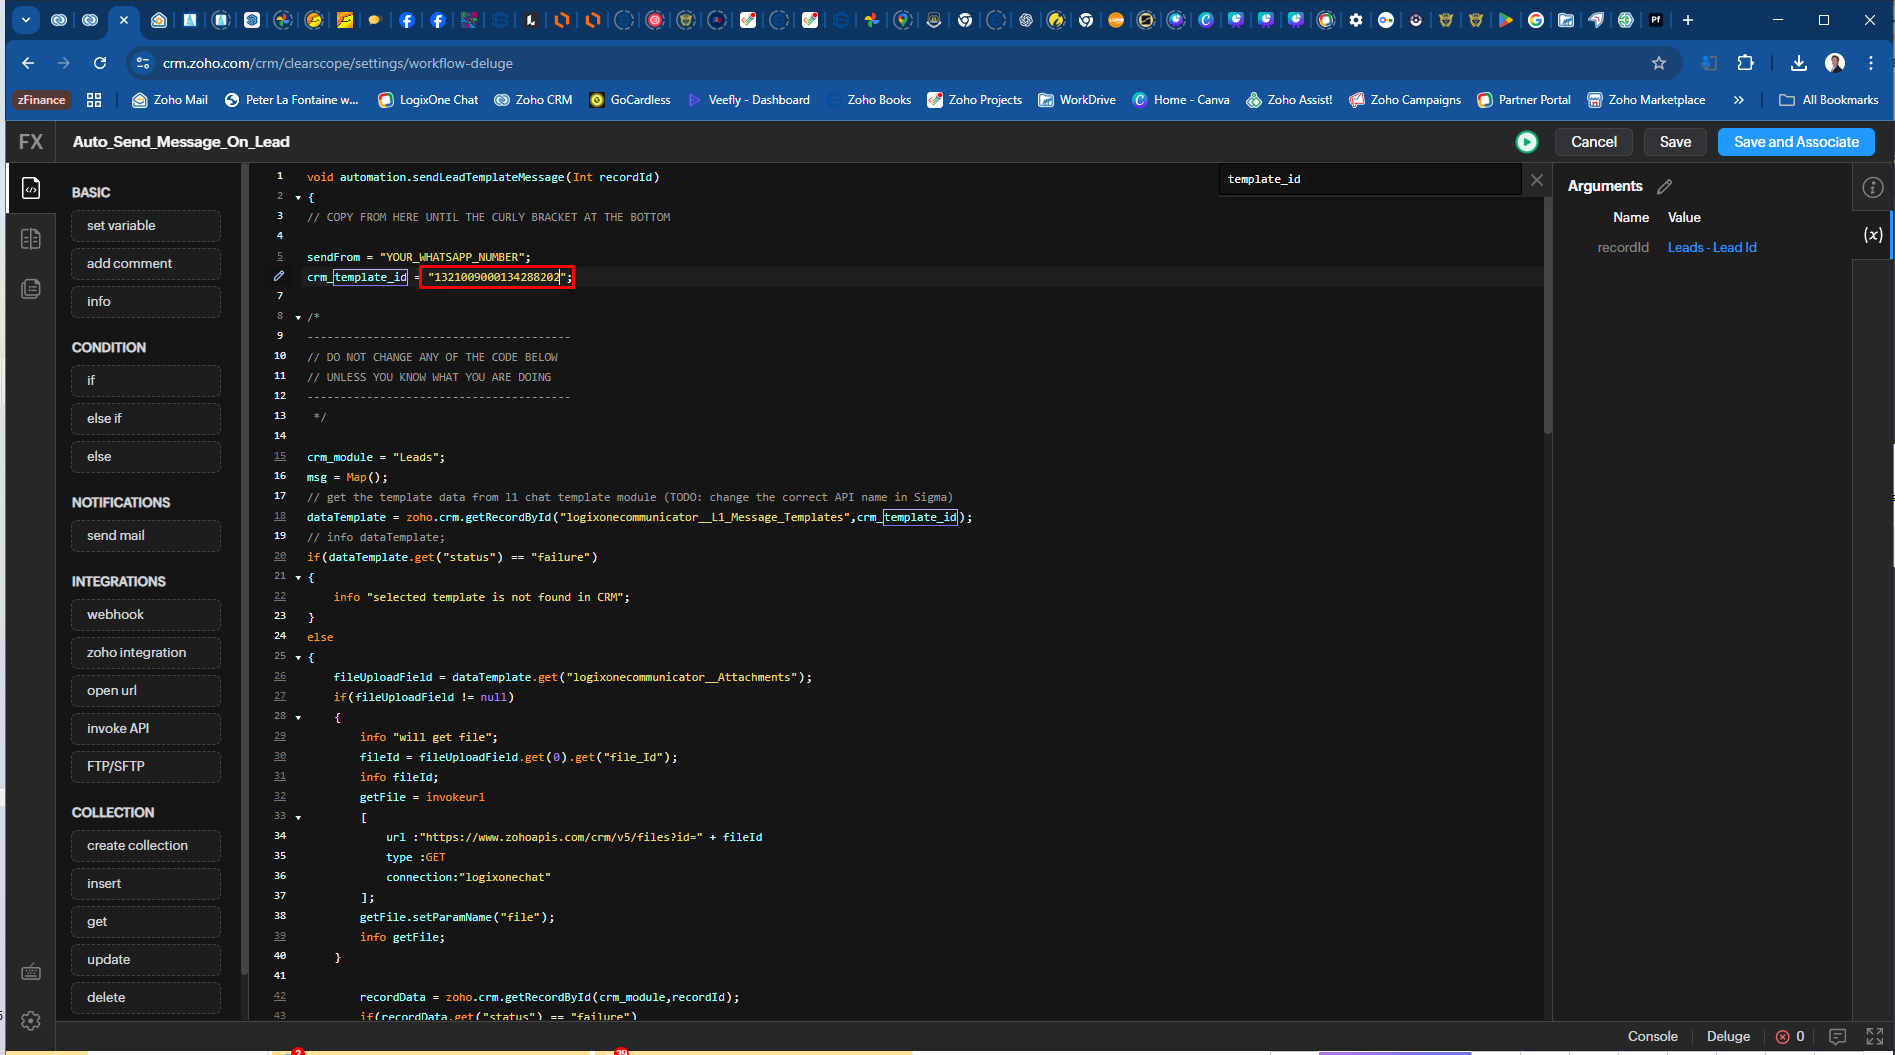This screenshot has height=1055, width=1895.
Task: Open Zoho CRM bookmark
Action: [x=534, y=100]
